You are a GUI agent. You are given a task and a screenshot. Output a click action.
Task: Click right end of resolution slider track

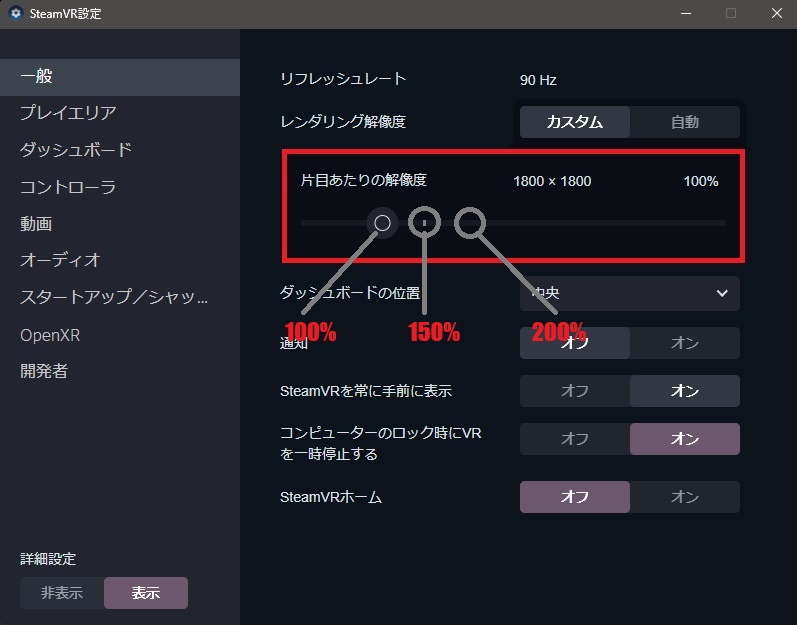point(722,223)
